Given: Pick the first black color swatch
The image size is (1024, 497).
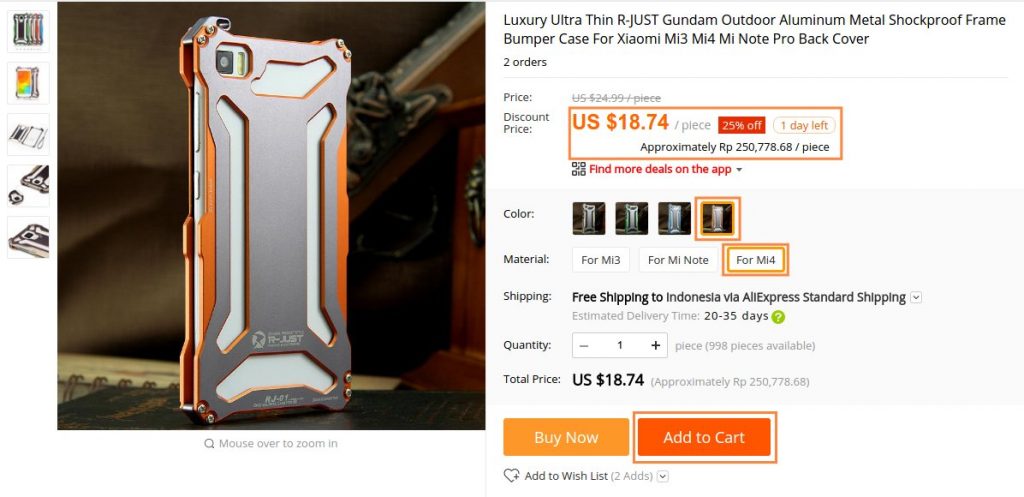Looking at the screenshot, I should (x=589, y=218).
